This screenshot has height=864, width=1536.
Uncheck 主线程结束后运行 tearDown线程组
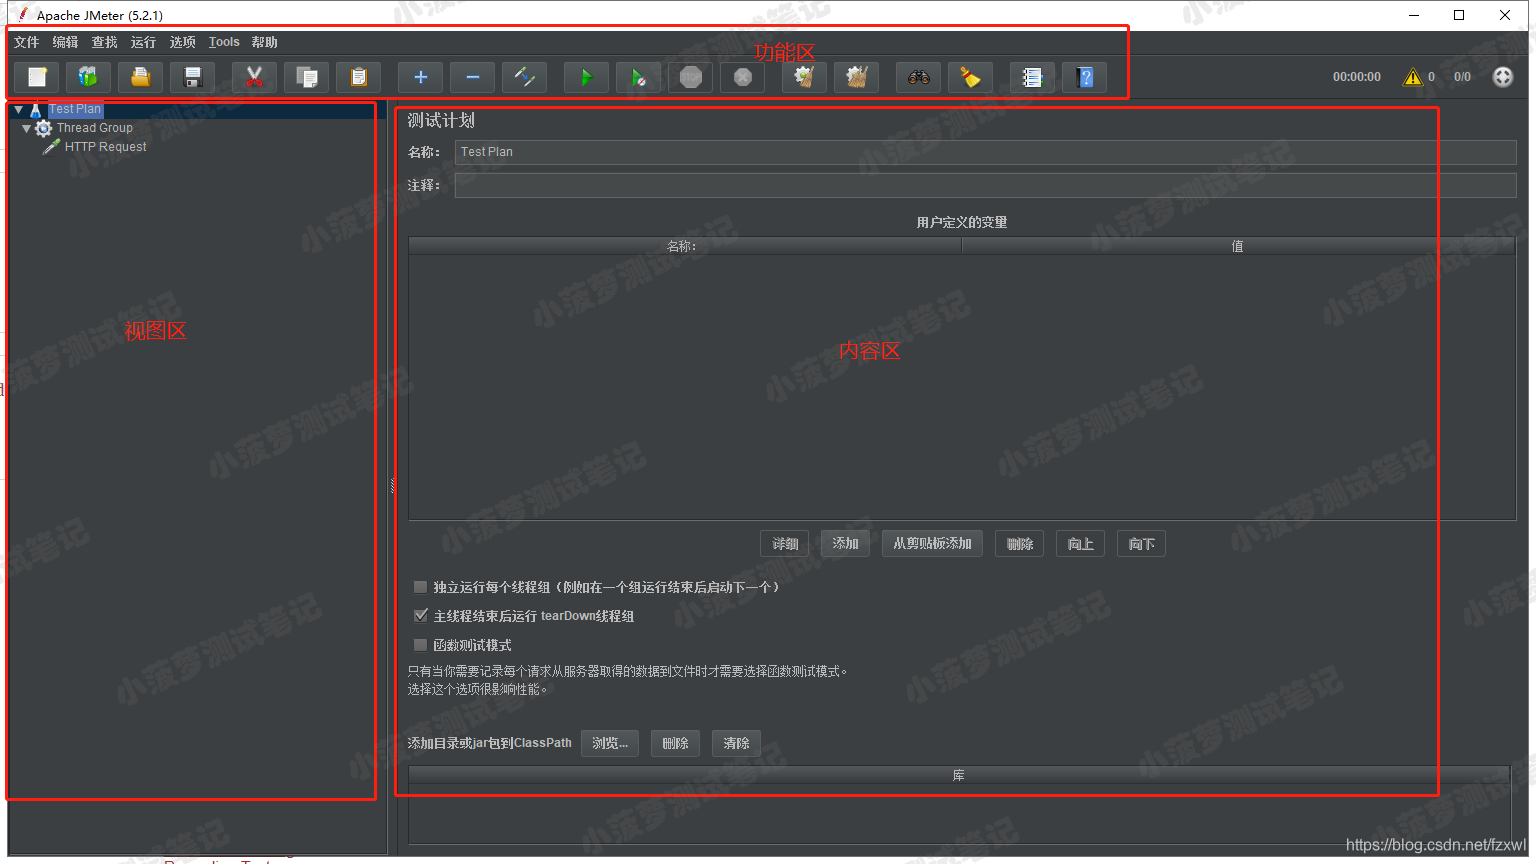pyautogui.click(x=421, y=616)
